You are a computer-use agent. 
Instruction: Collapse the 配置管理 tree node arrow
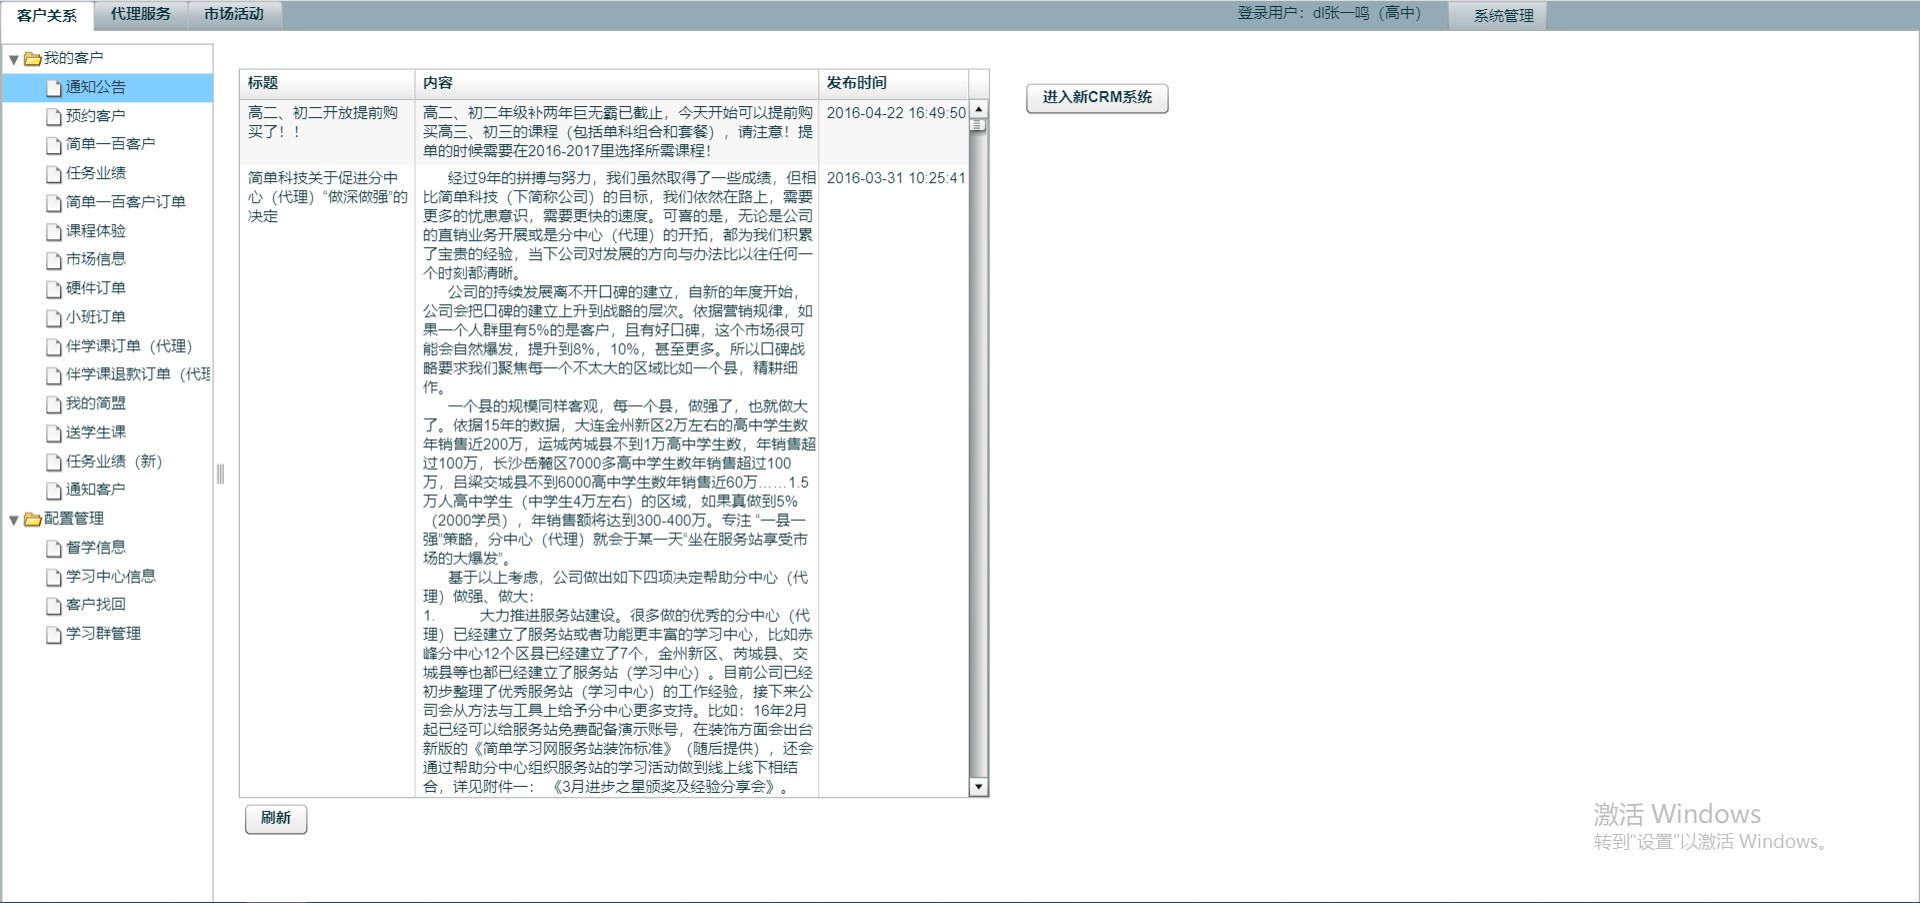pyautogui.click(x=14, y=520)
